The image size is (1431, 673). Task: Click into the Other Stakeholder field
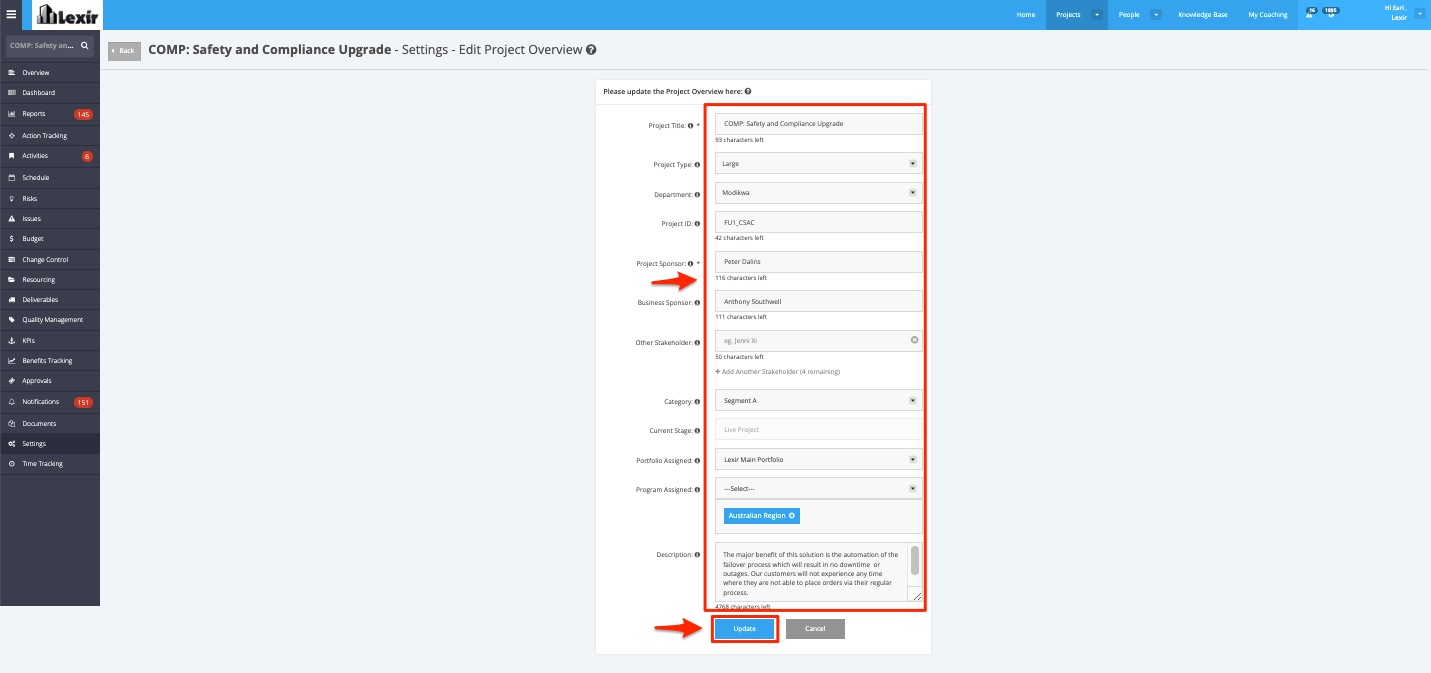(819, 341)
